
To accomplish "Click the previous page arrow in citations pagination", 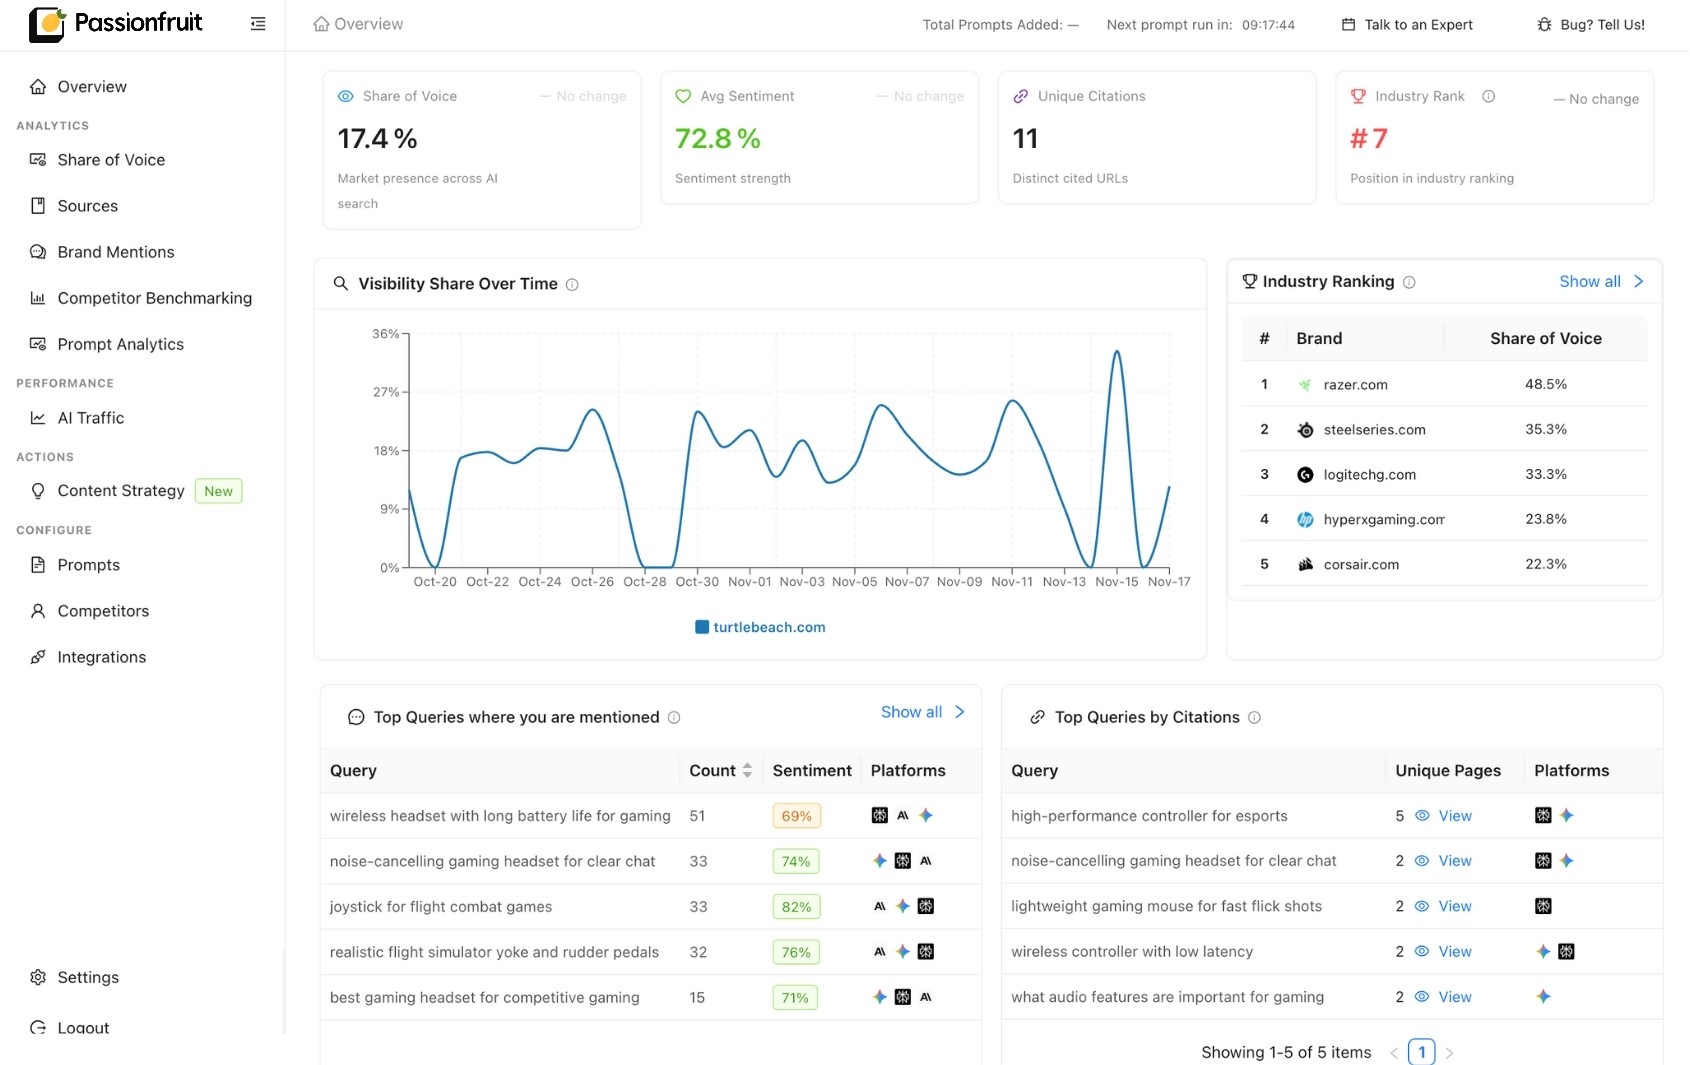I will point(1394,1053).
